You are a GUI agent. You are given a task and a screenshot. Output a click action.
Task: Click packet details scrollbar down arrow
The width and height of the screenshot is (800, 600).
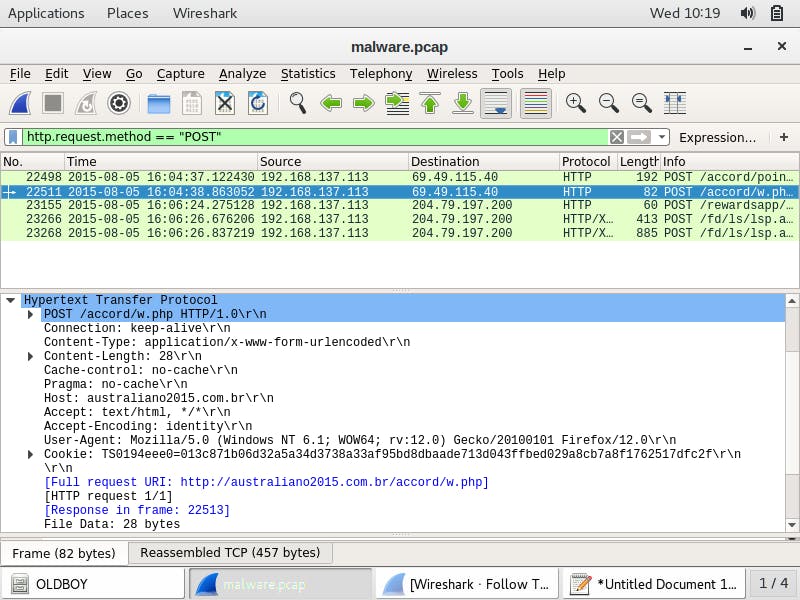click(x=792, y=525)
